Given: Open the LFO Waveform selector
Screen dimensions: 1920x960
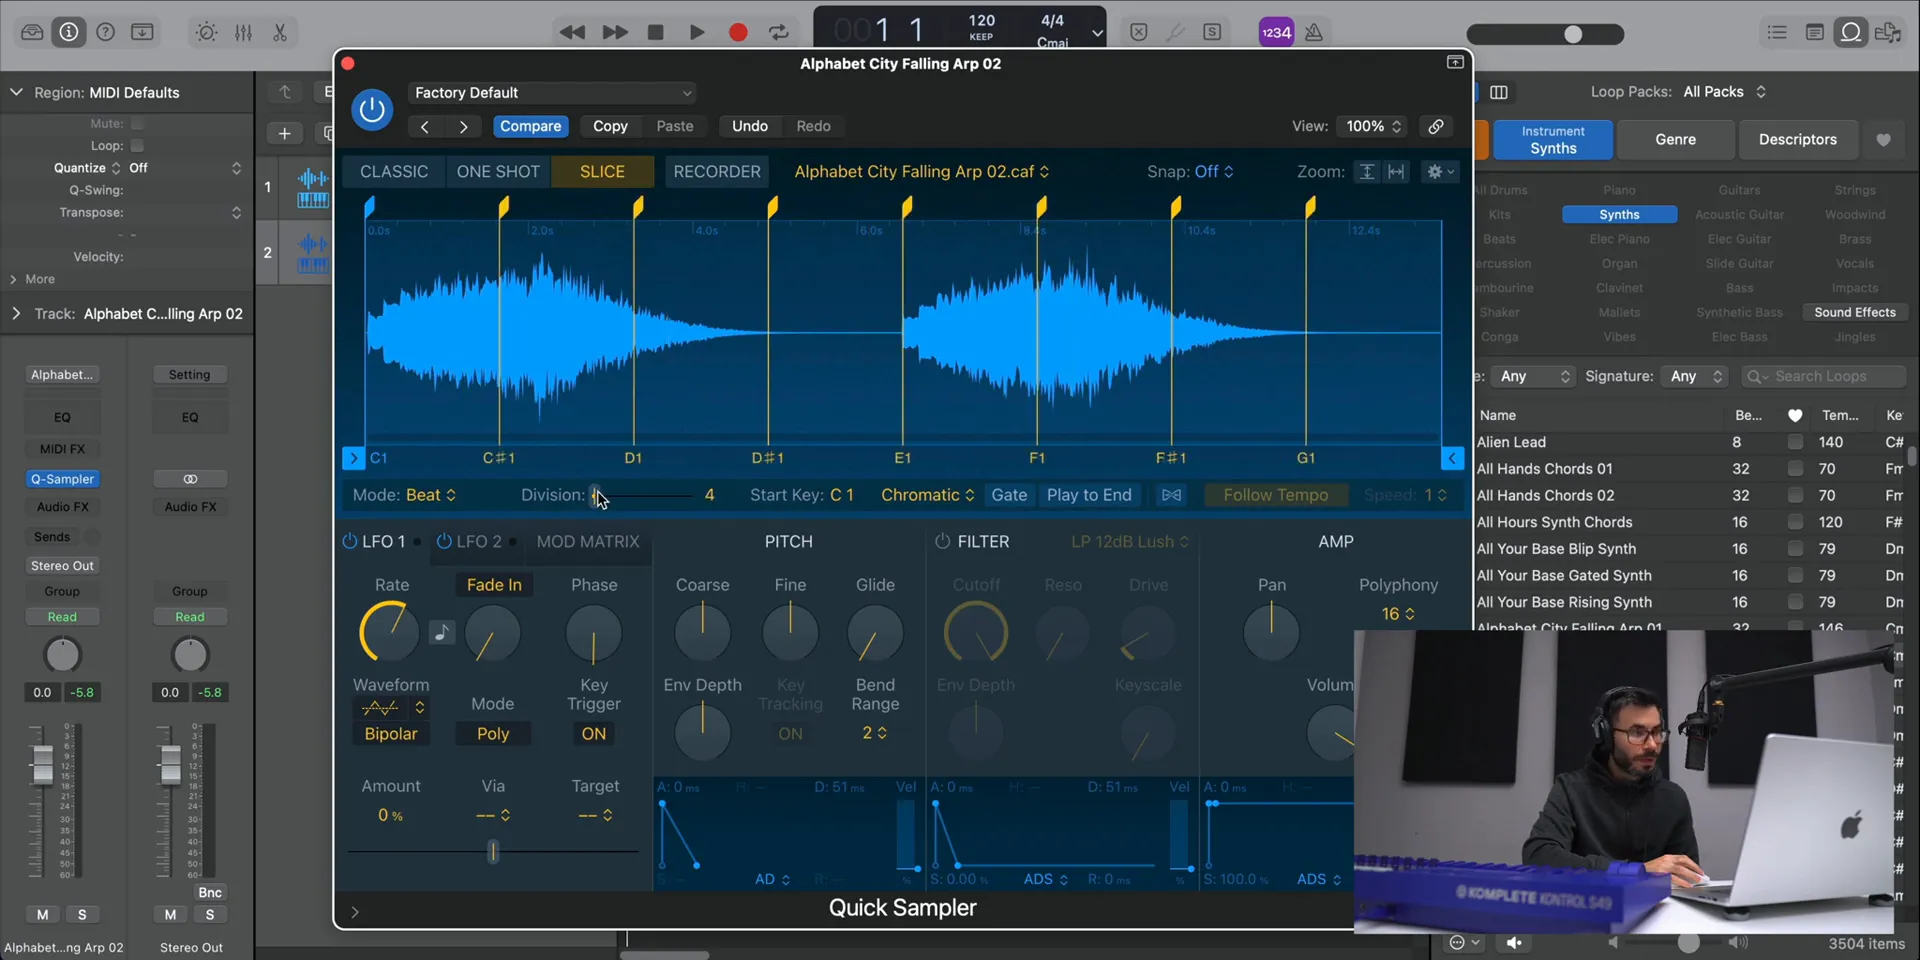Looking at the screenshot, I should 391,708.
